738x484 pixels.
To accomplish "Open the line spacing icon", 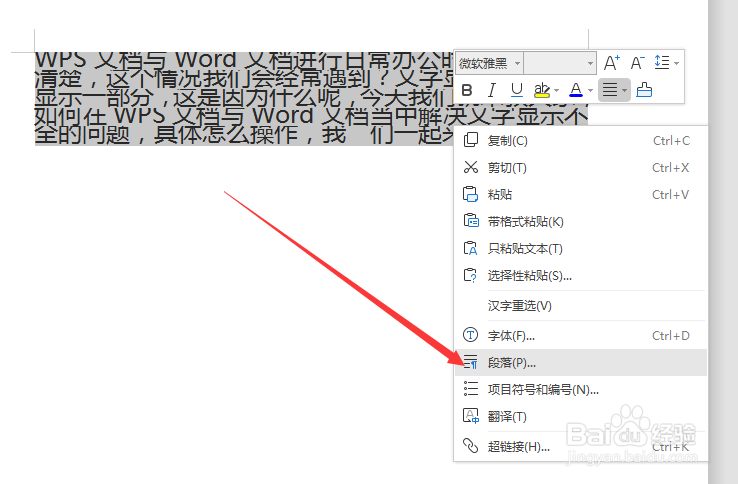I will [x=662, y=62].
